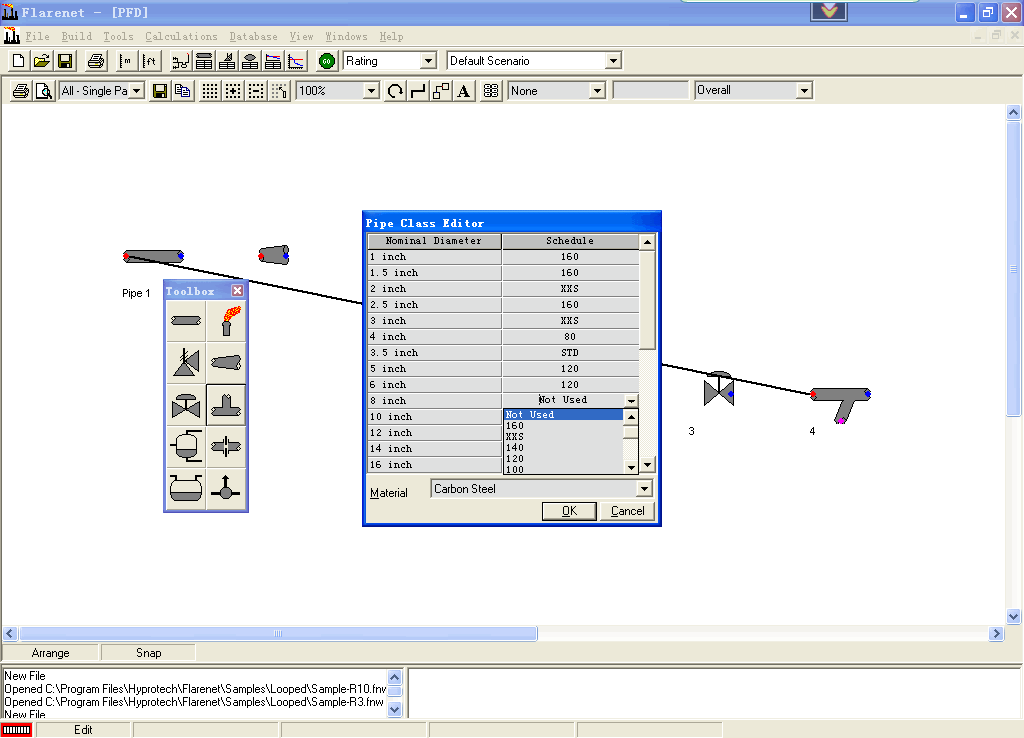Open the Carbon Steel Material dropdown
The image size is (1024, 738).
644,489
